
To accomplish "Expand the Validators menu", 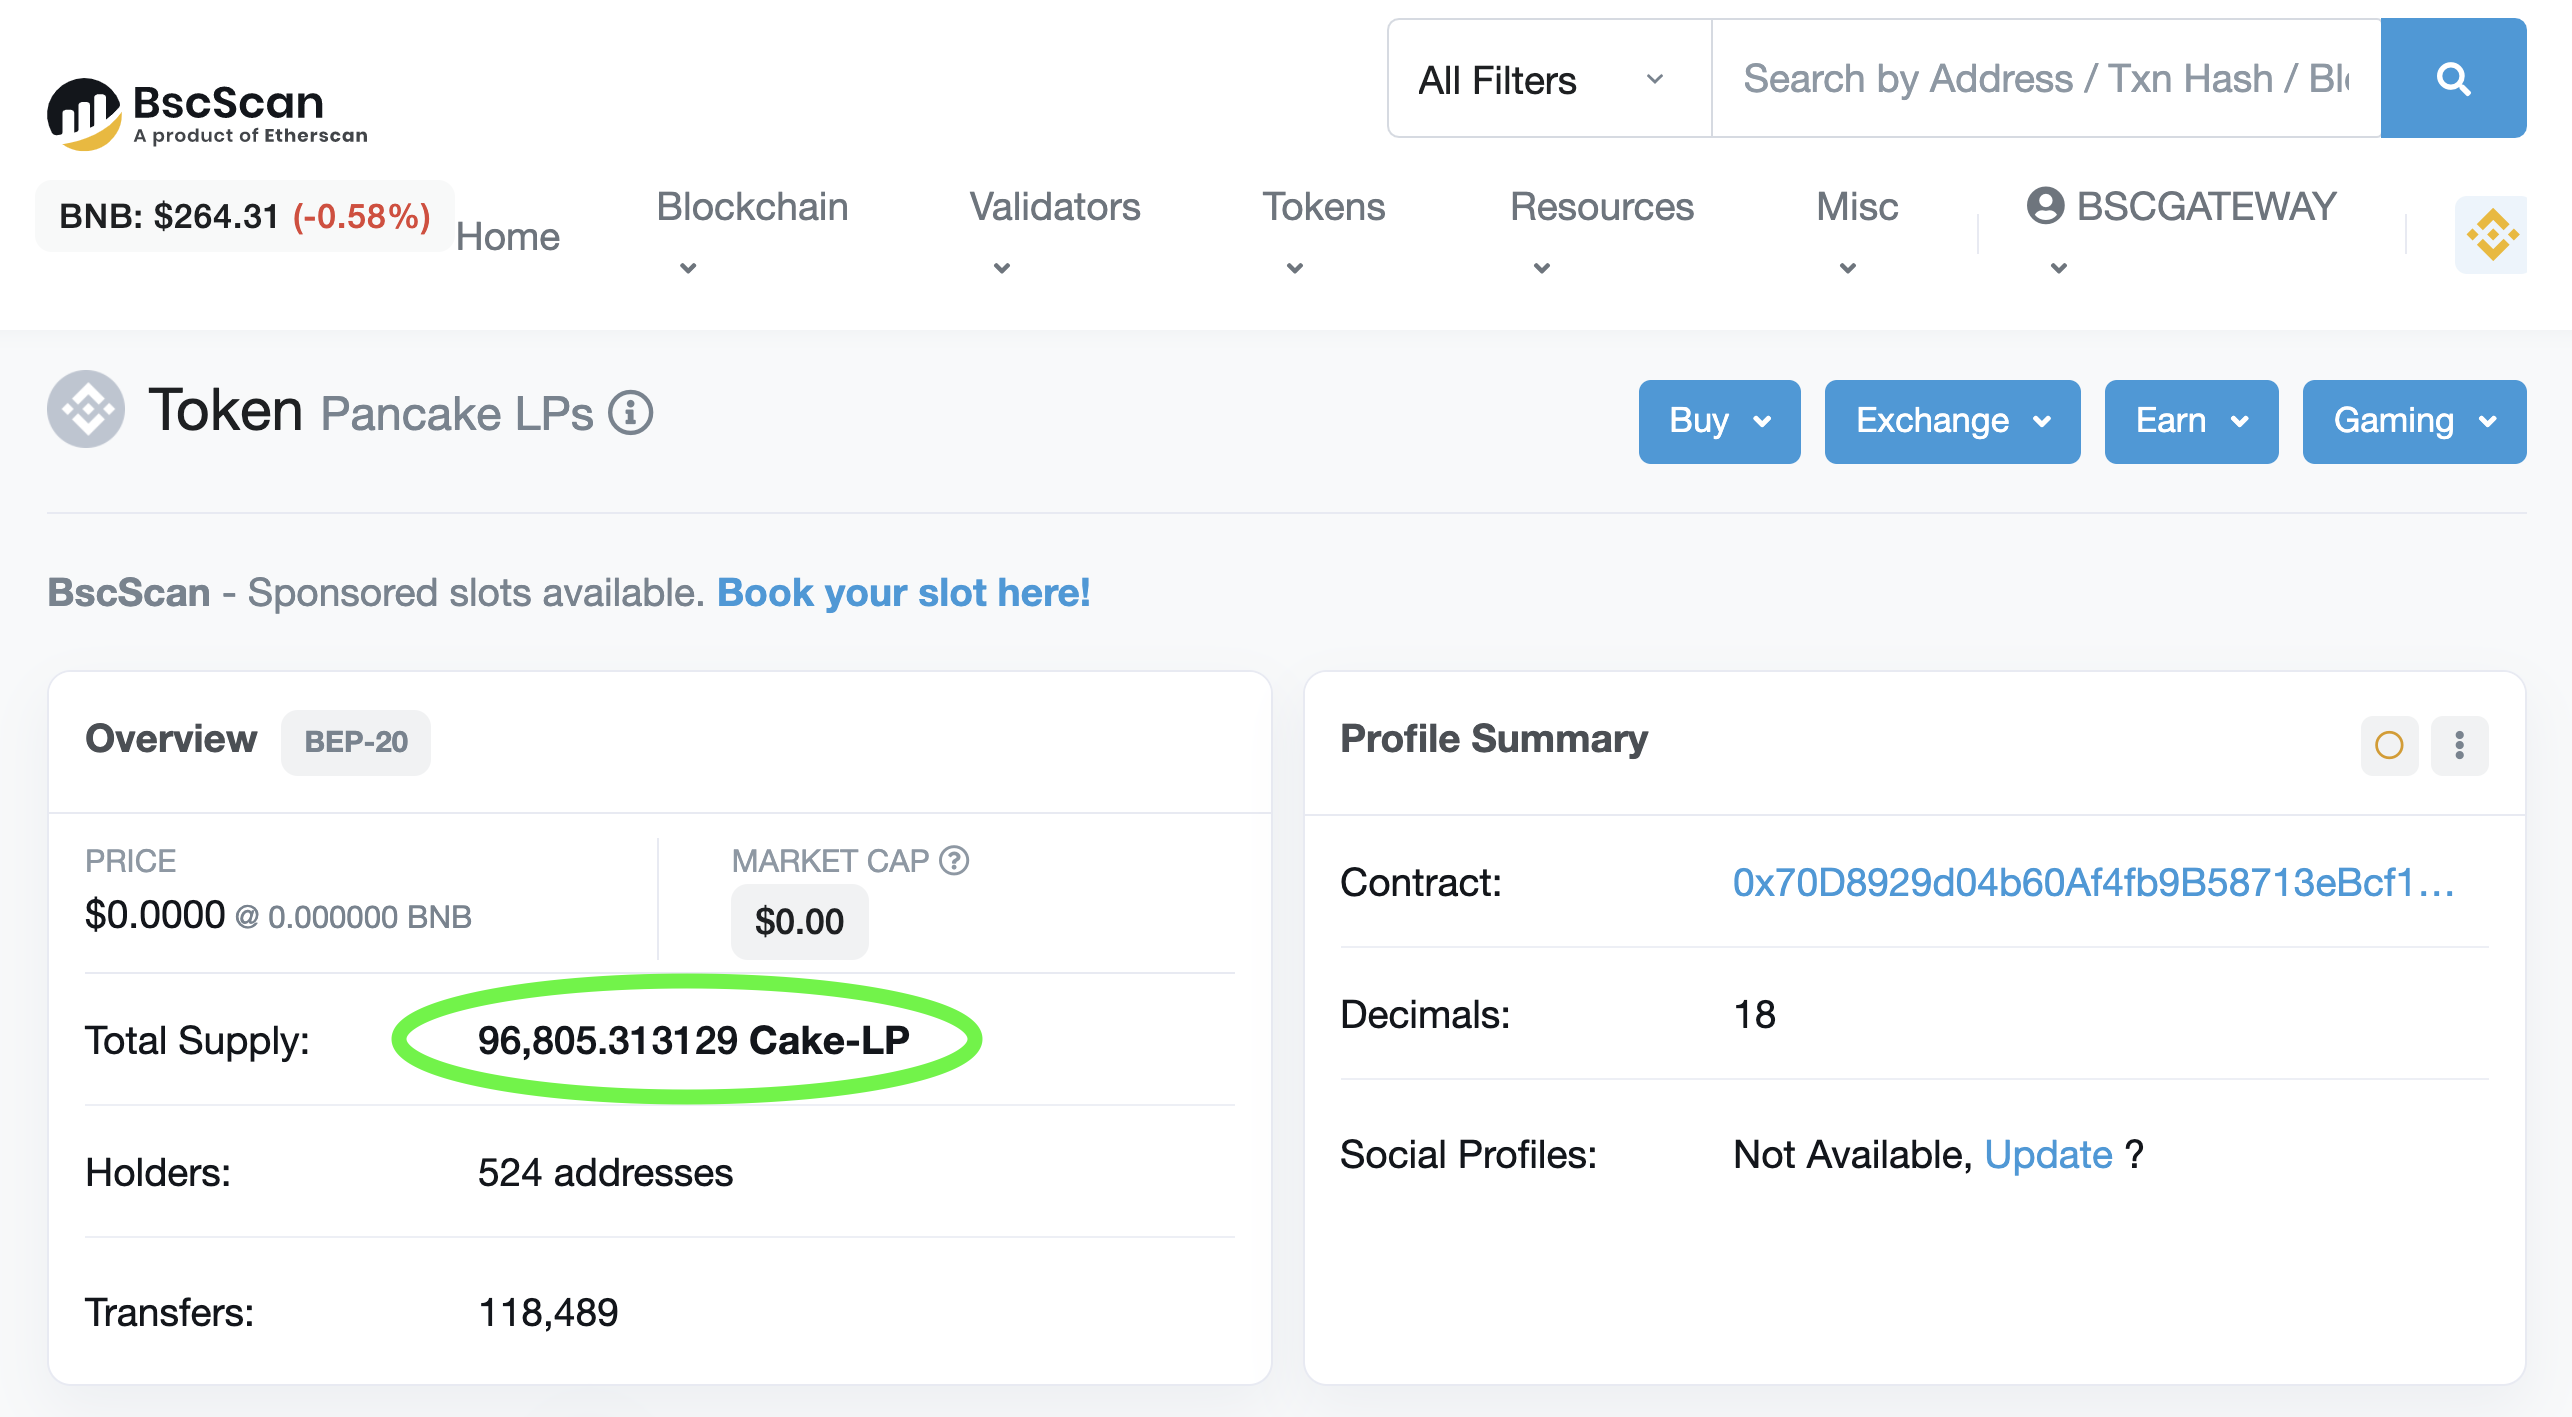I will tap(1055, 234).
